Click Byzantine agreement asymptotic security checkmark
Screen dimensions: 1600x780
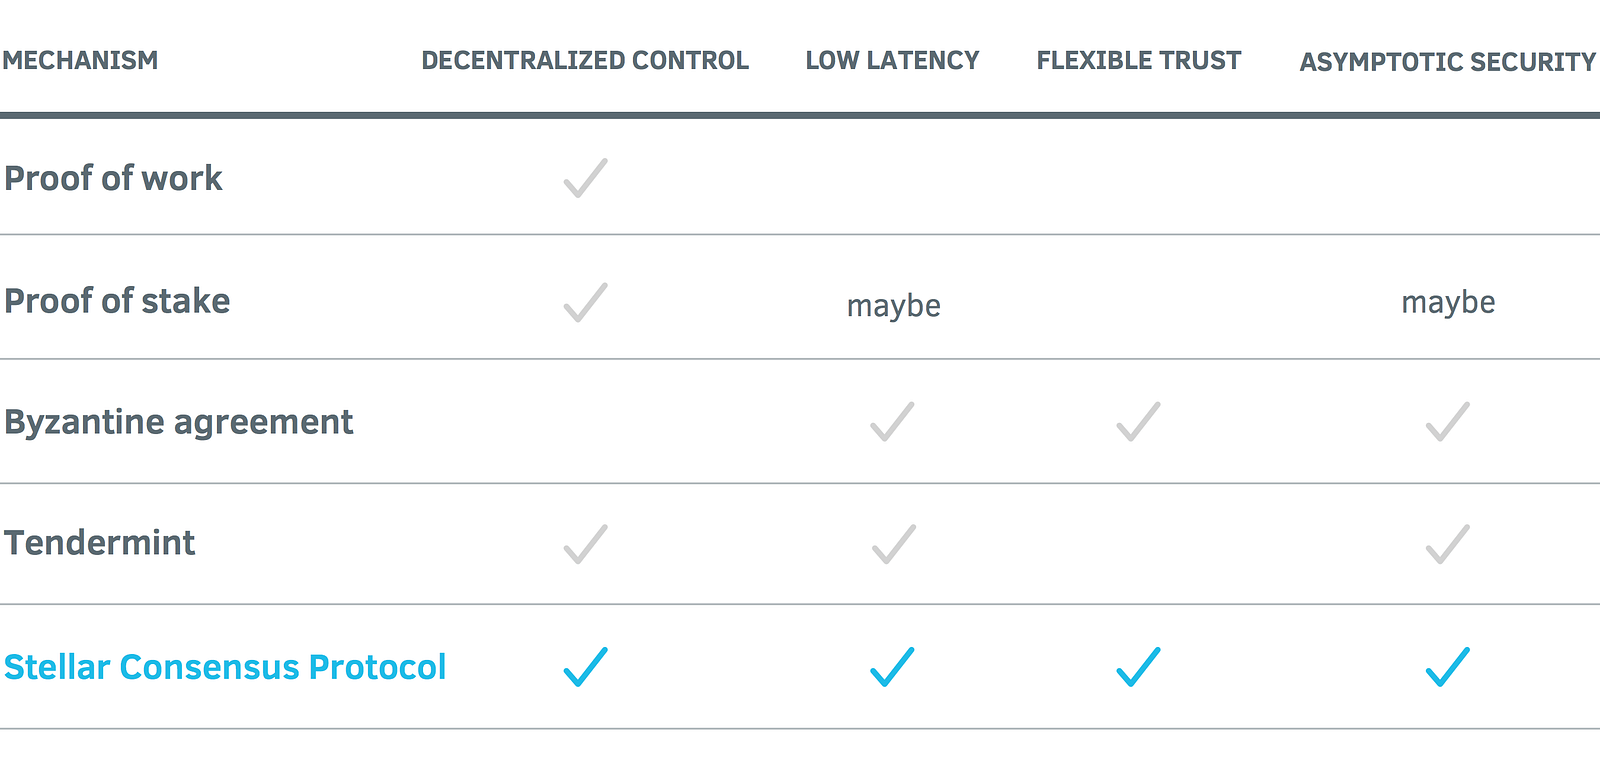(x=1447, y=422)
